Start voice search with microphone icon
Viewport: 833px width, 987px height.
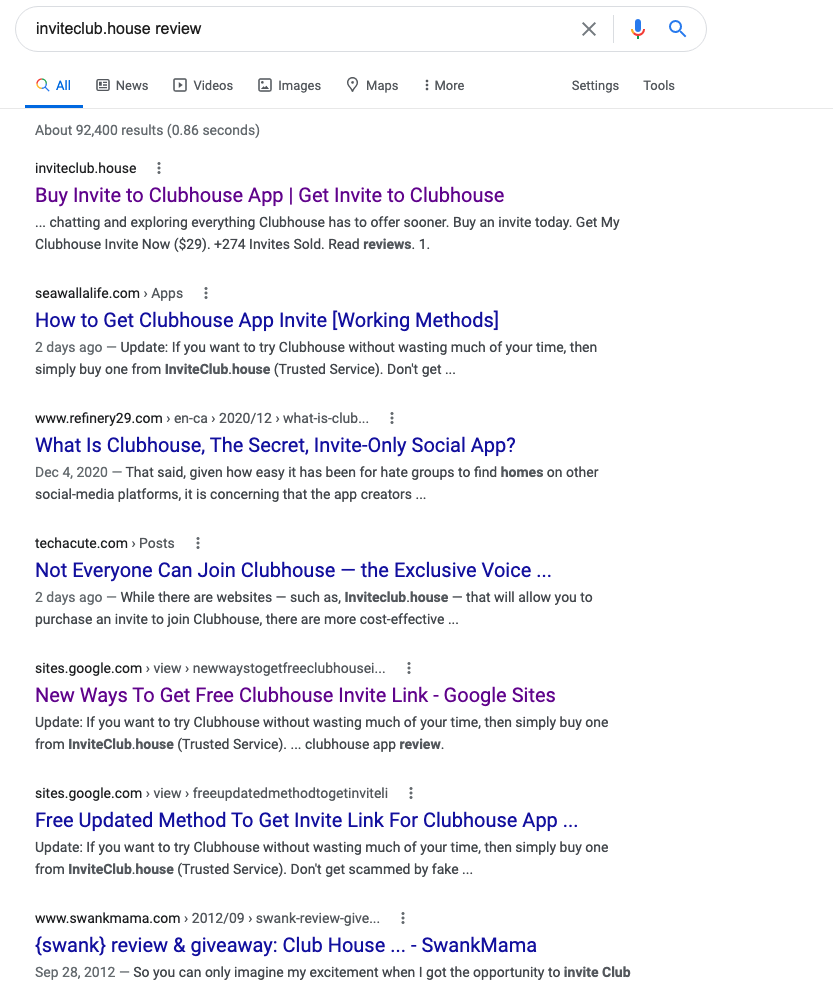pyautogui.click(x=638, y=29)
